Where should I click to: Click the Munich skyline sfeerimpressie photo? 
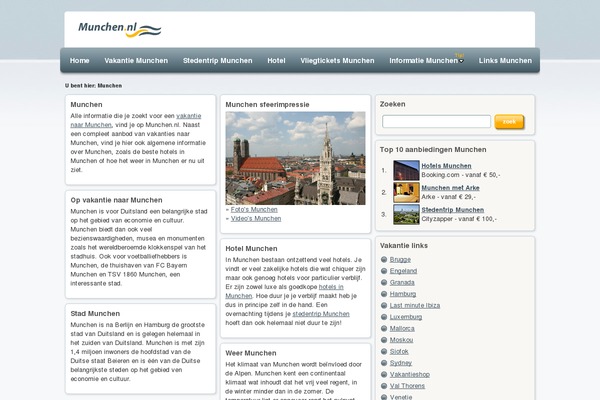tap(295, 158)
